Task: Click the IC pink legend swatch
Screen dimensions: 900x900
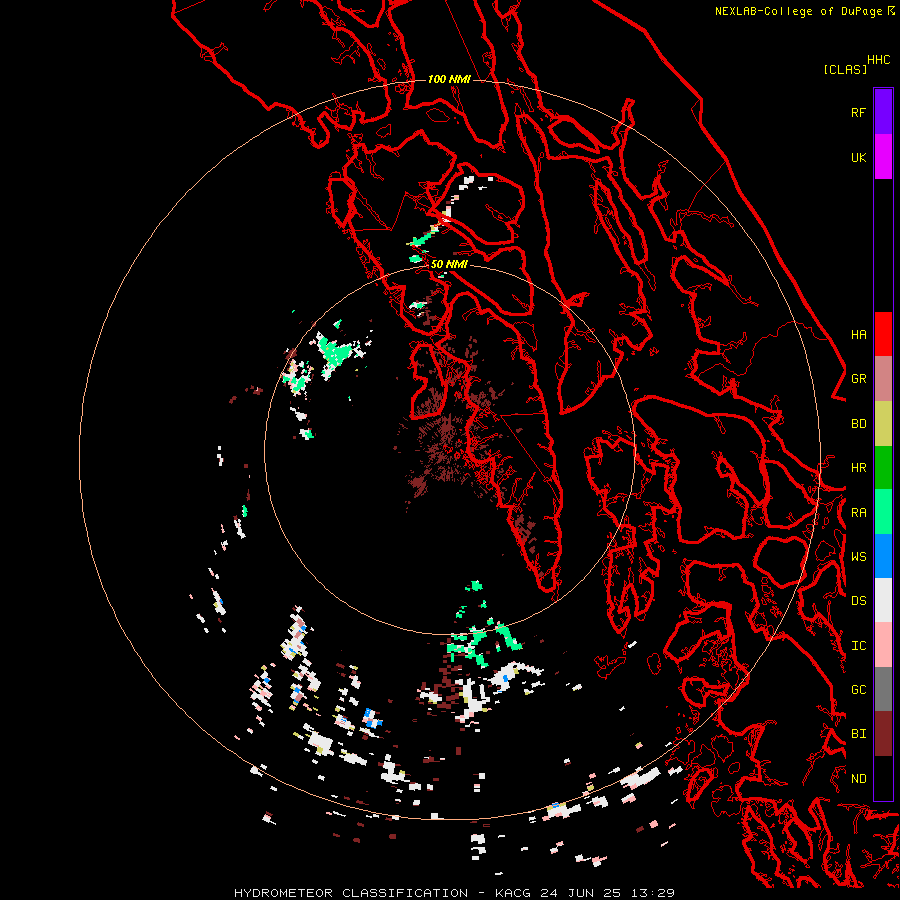Action: [x=883, y=645]
